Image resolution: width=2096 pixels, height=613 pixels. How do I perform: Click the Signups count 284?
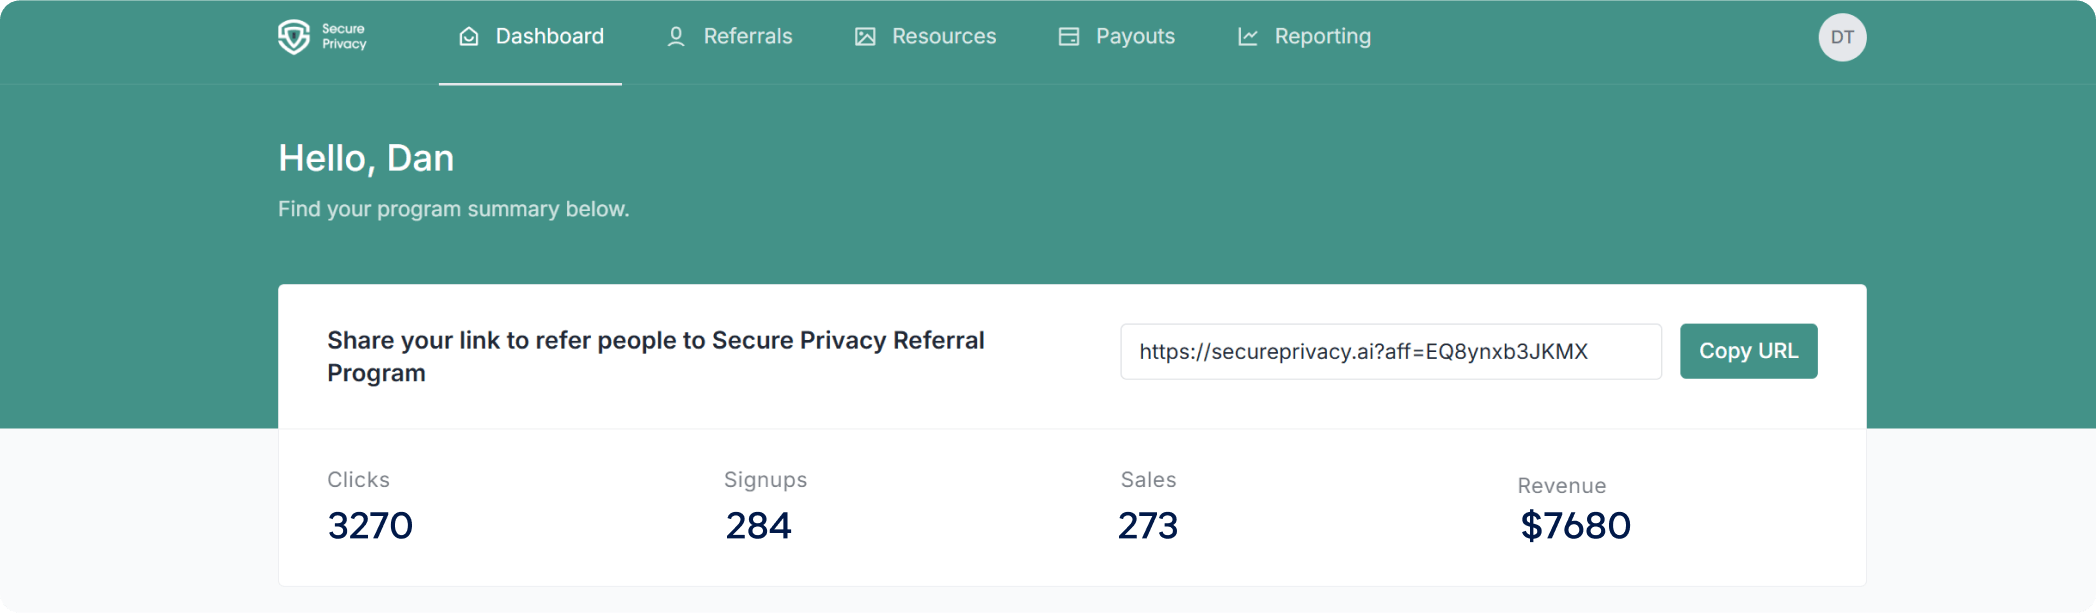click(x=758, y=526)
